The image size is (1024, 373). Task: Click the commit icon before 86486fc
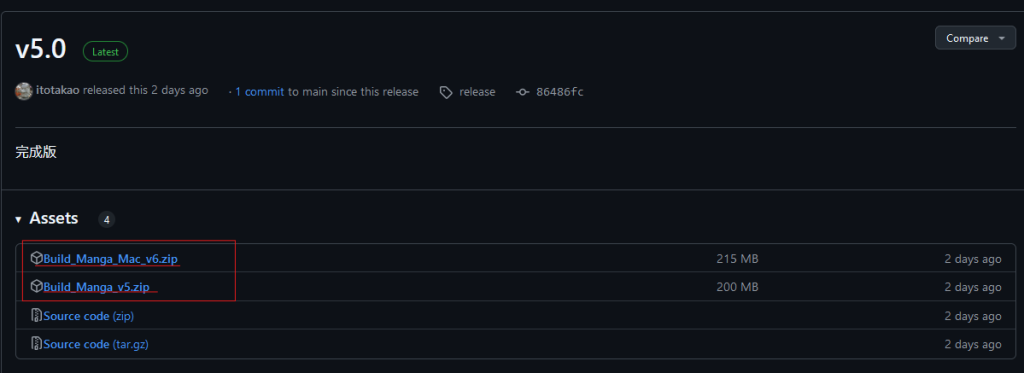pos(522,92)
